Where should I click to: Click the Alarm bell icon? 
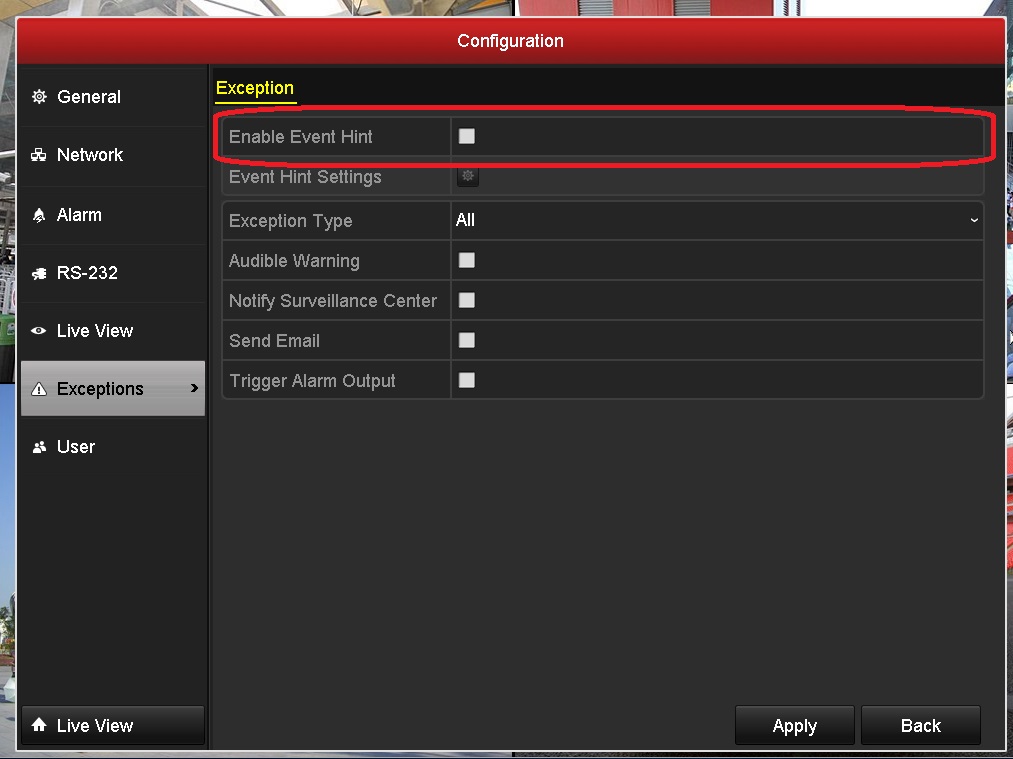pos(39,215)
